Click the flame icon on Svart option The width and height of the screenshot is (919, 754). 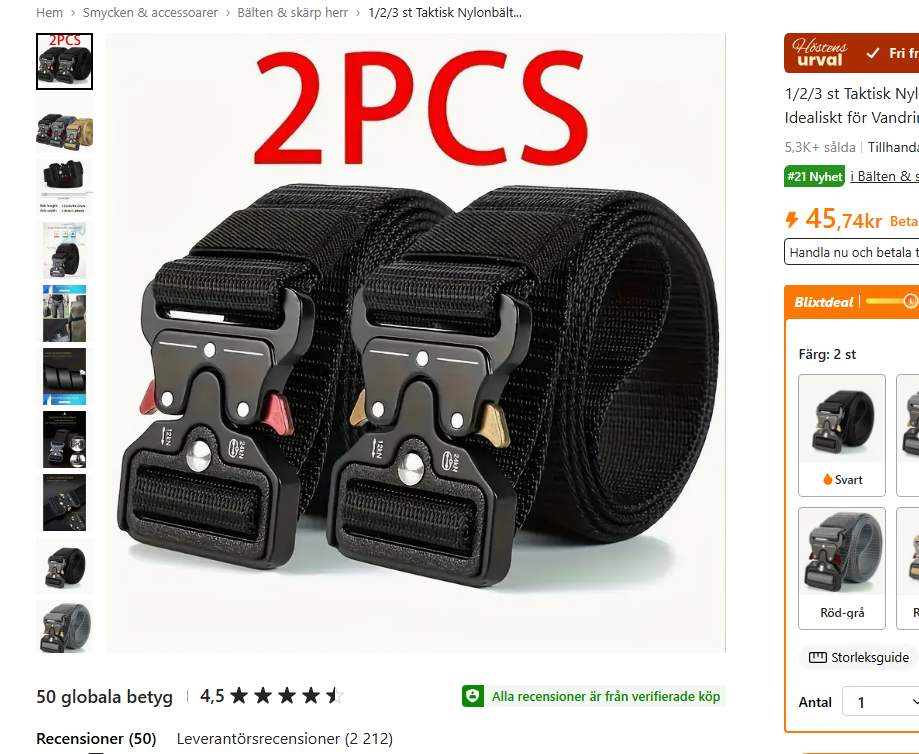(828, 480)
